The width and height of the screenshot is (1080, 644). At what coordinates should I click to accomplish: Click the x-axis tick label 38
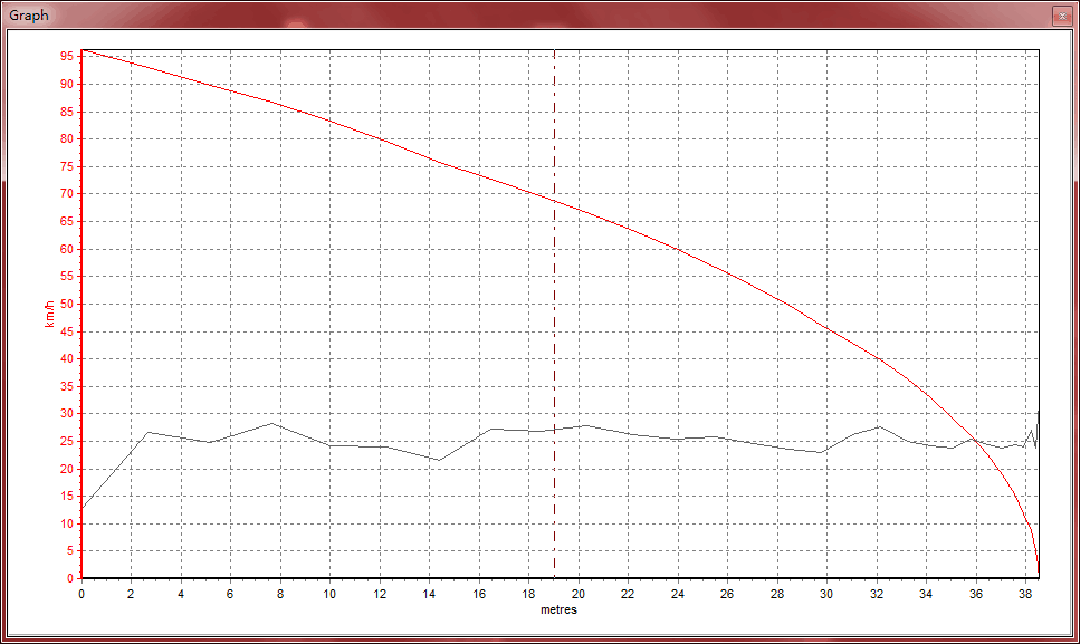coord(1025,594)
